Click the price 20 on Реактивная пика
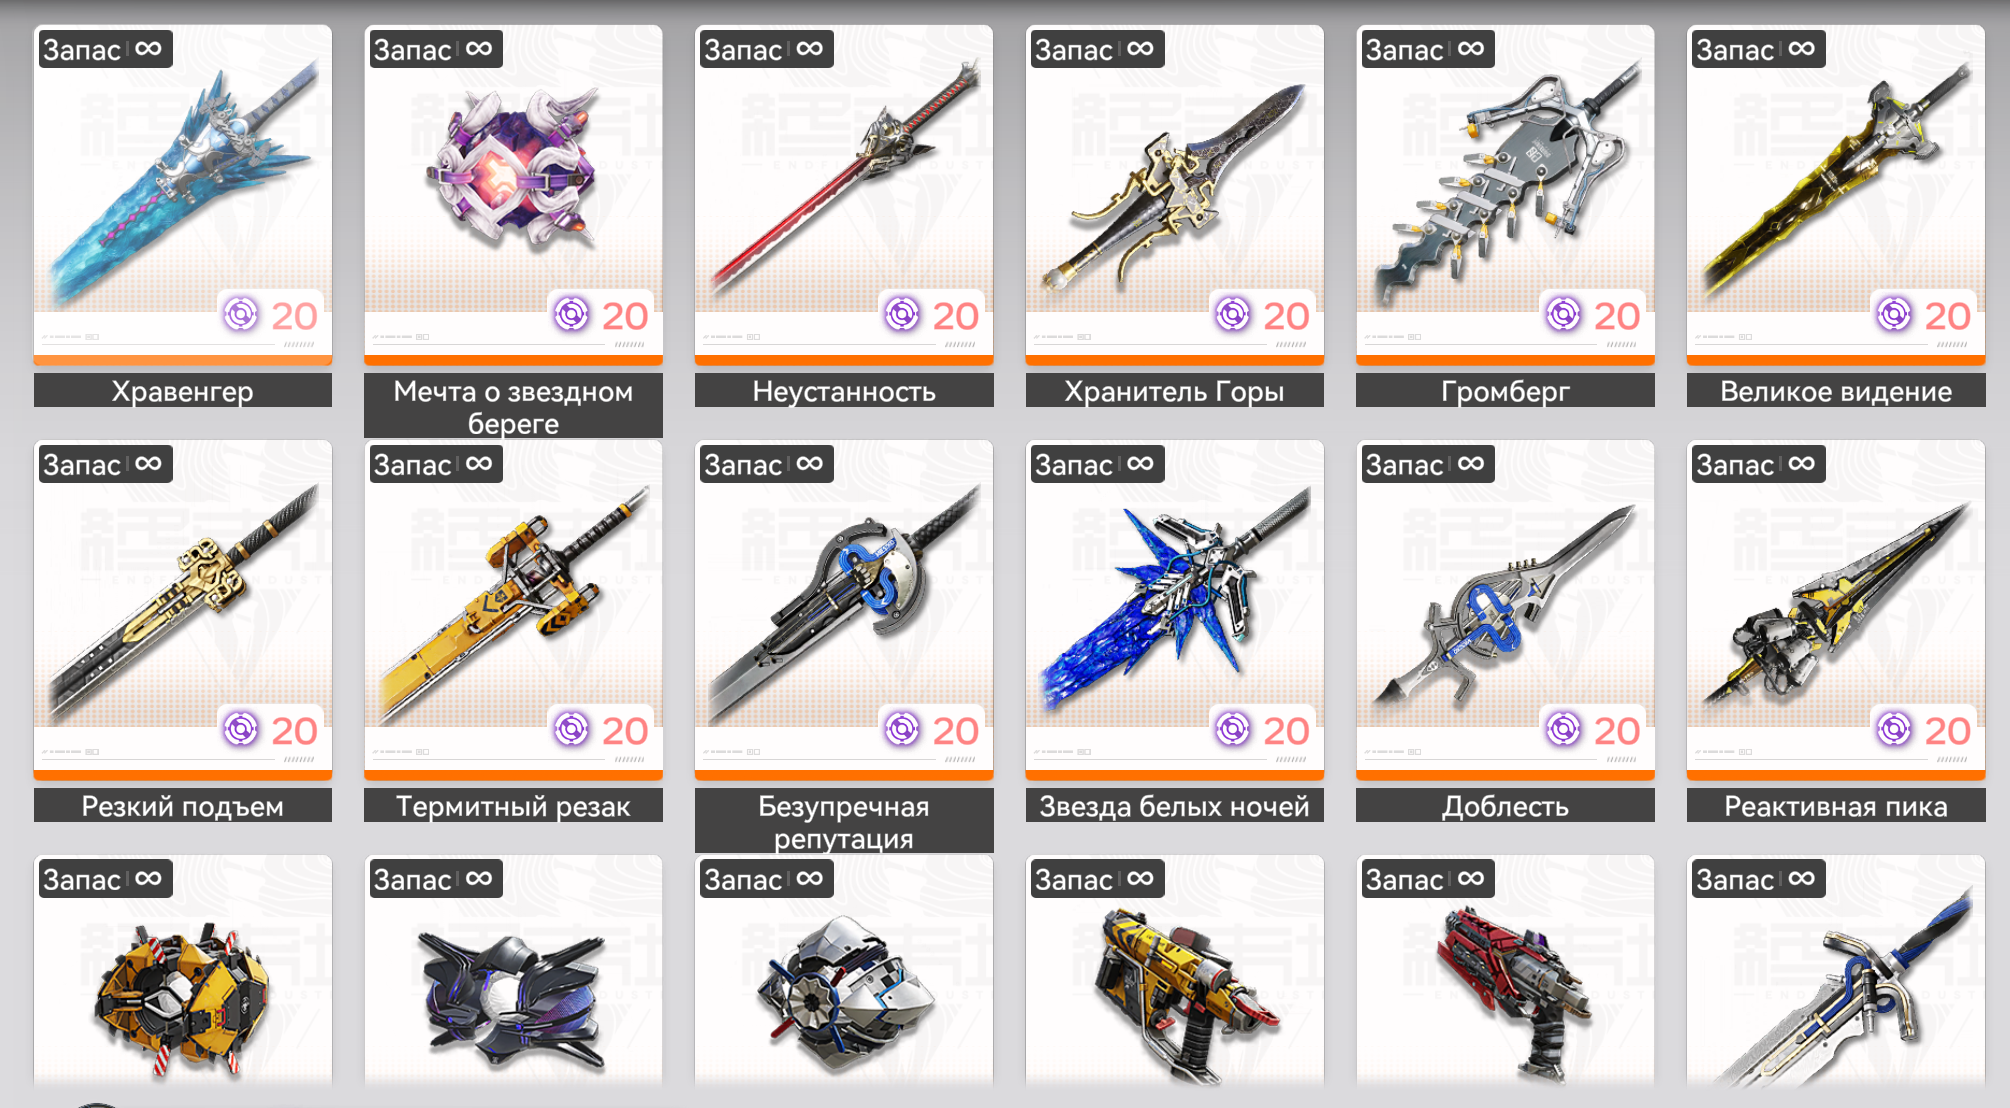Image resolution: width=2010 pixels, height=1108 pixels. pos(1947,731)
